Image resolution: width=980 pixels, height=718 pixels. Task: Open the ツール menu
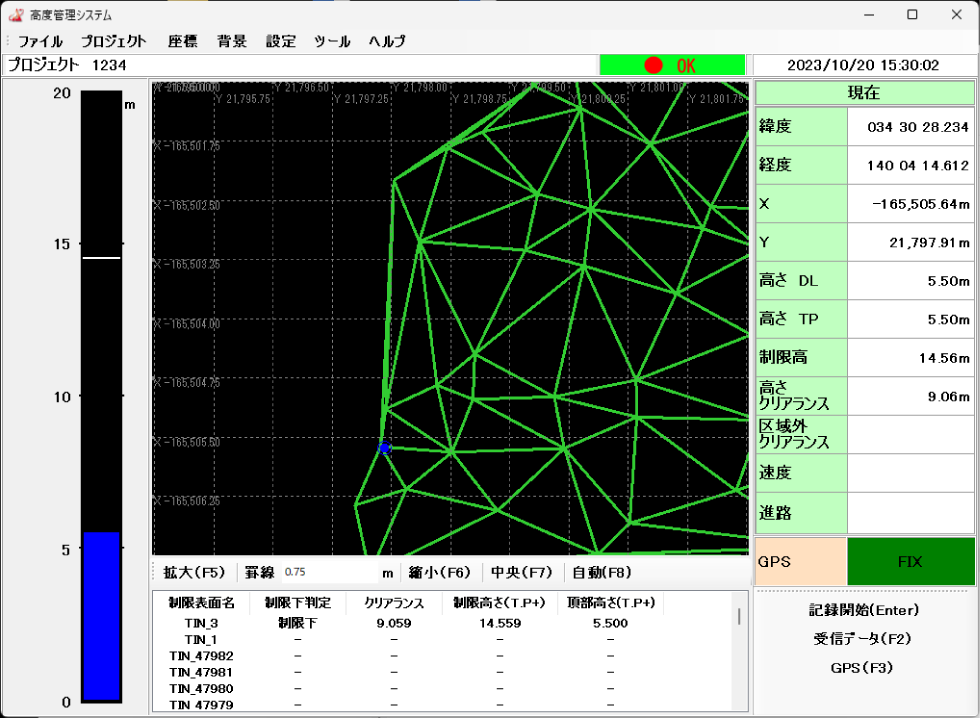click(332, 42)
